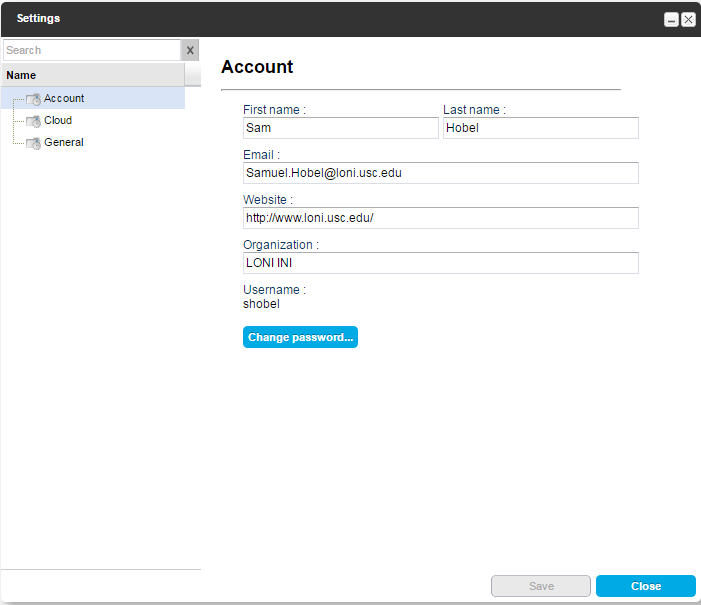The width and height of the screenshot is (701, 605).
Task: Click the blue Close button
Action: (x=646, y=586)
